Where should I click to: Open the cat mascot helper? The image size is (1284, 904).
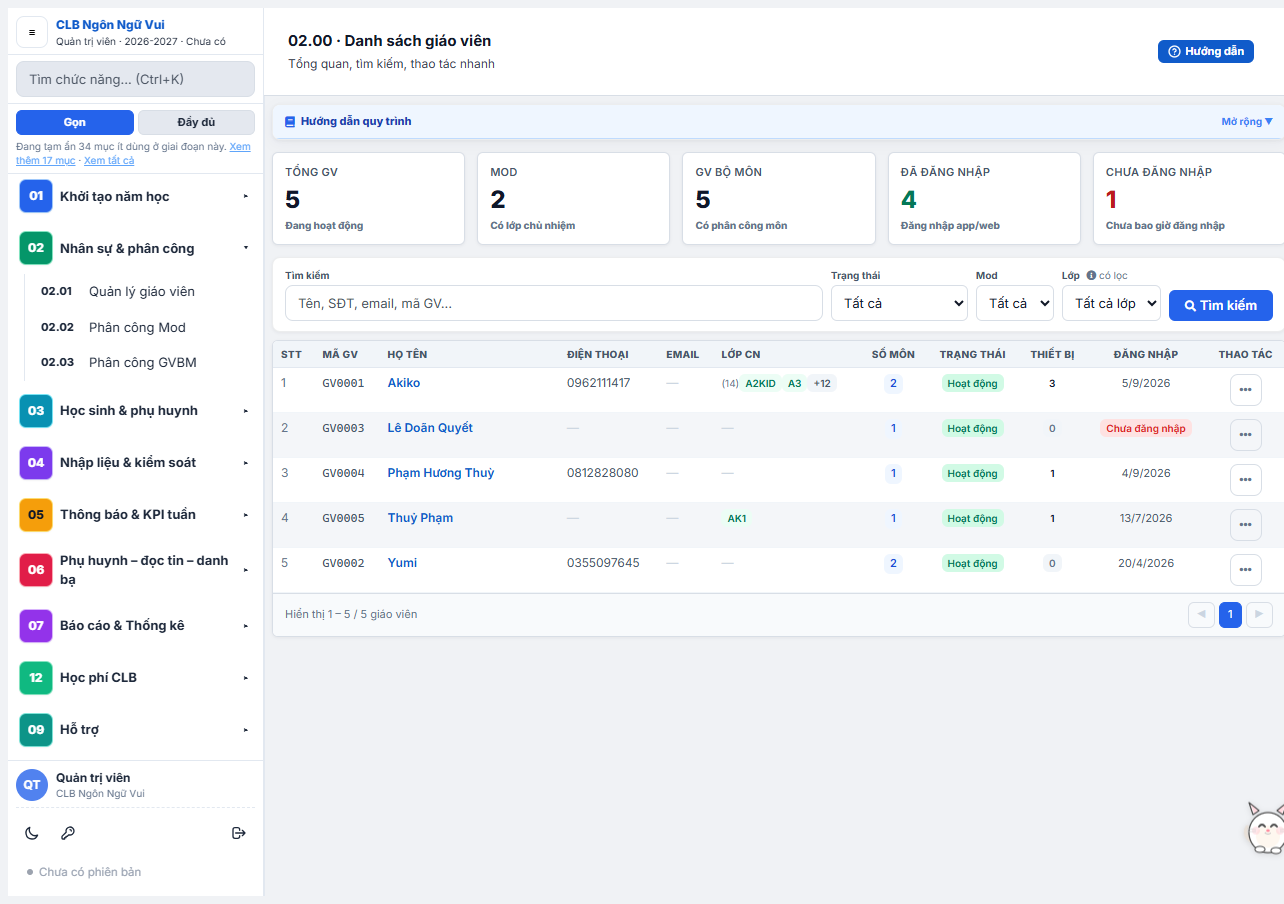coord(1265,827)
